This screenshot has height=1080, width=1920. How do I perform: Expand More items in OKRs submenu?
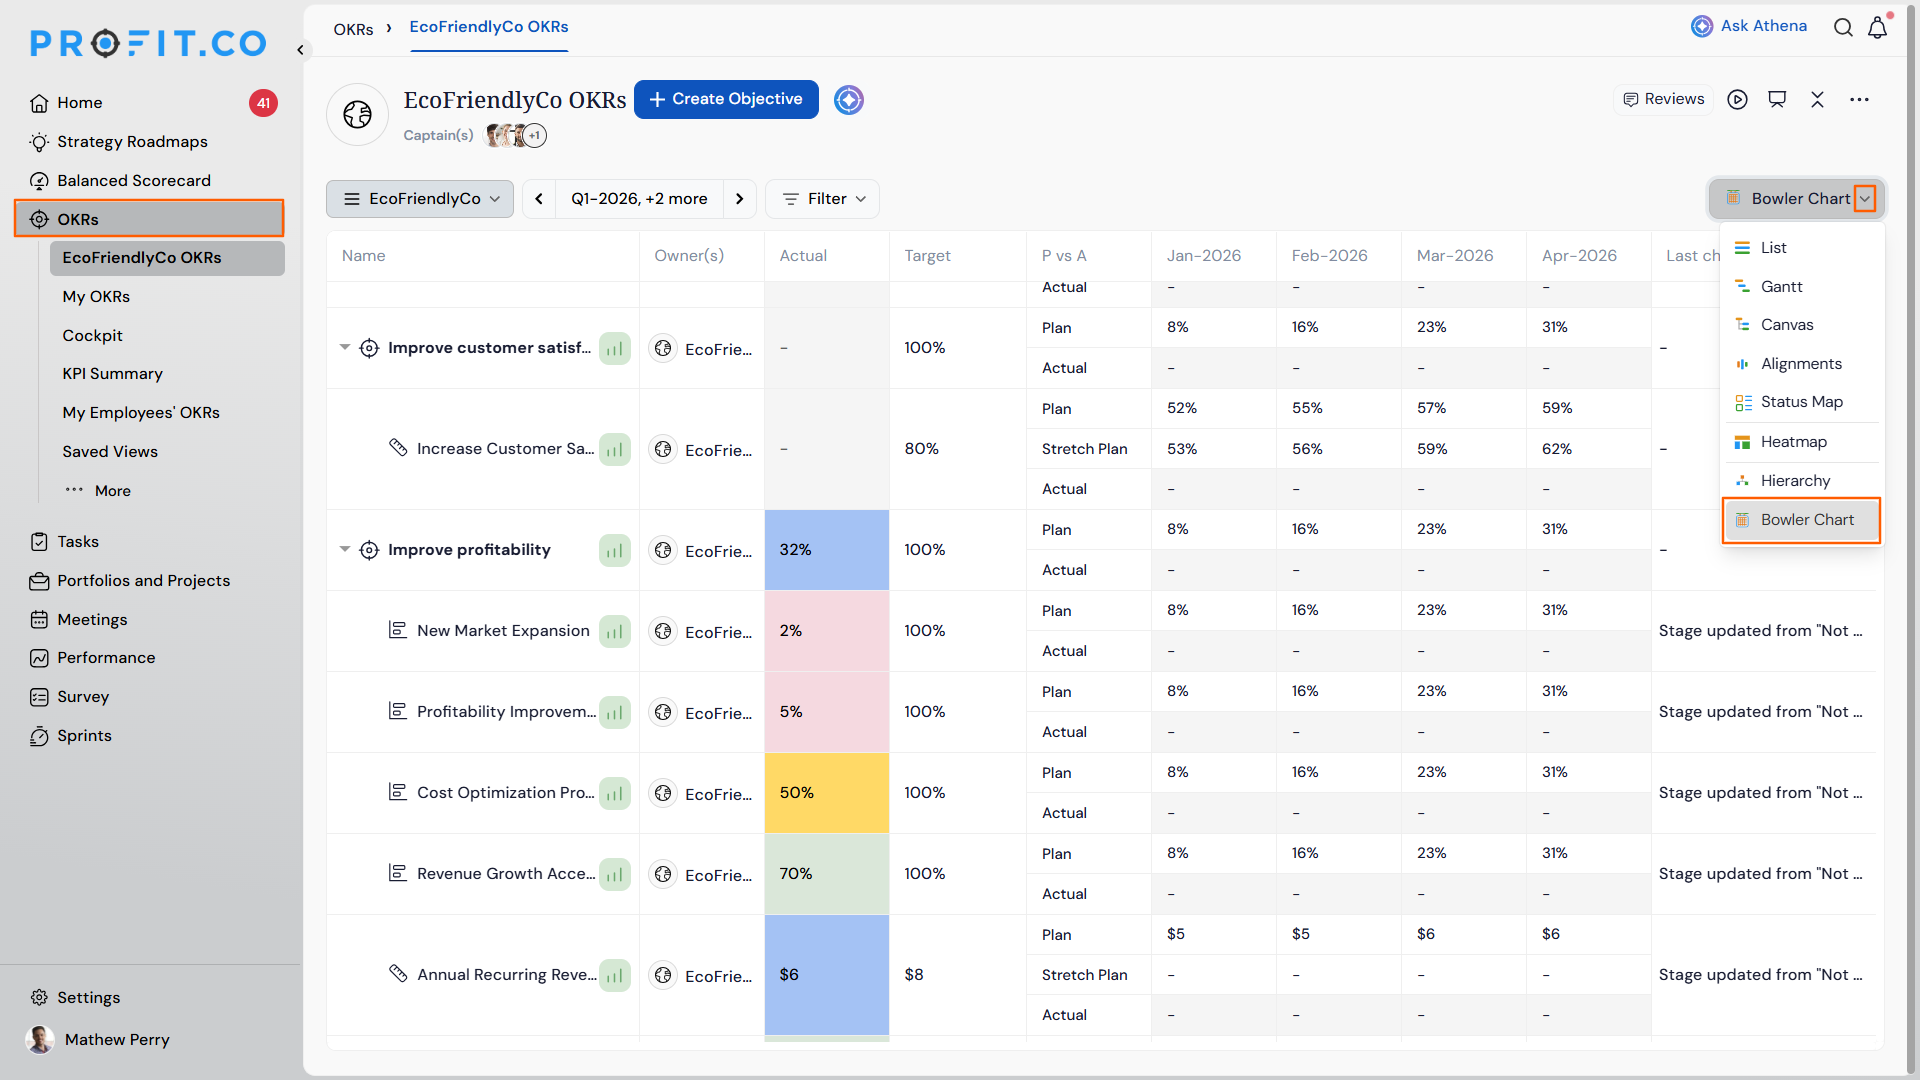(x=98, y=491)
